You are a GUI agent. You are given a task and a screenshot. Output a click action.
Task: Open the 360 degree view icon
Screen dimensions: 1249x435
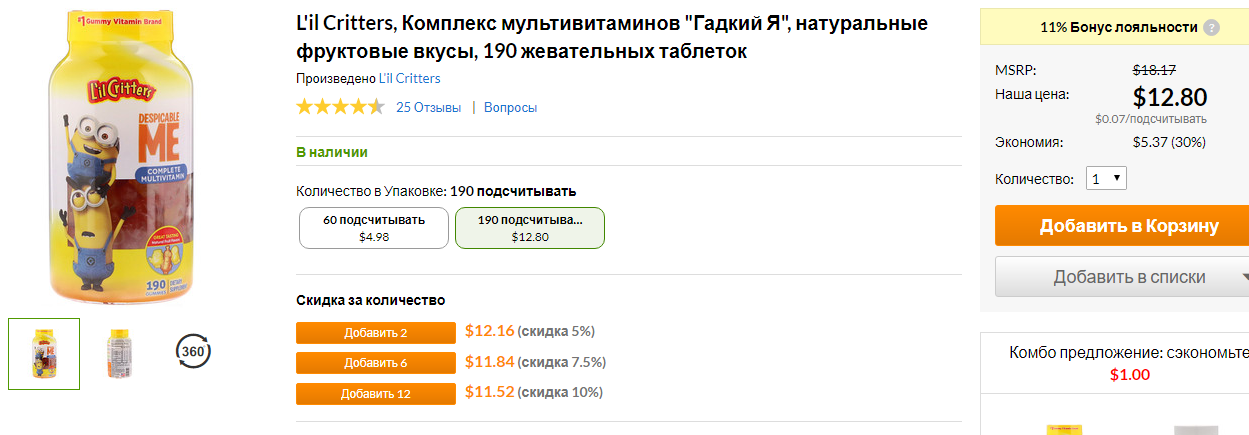tap(193, 352)
